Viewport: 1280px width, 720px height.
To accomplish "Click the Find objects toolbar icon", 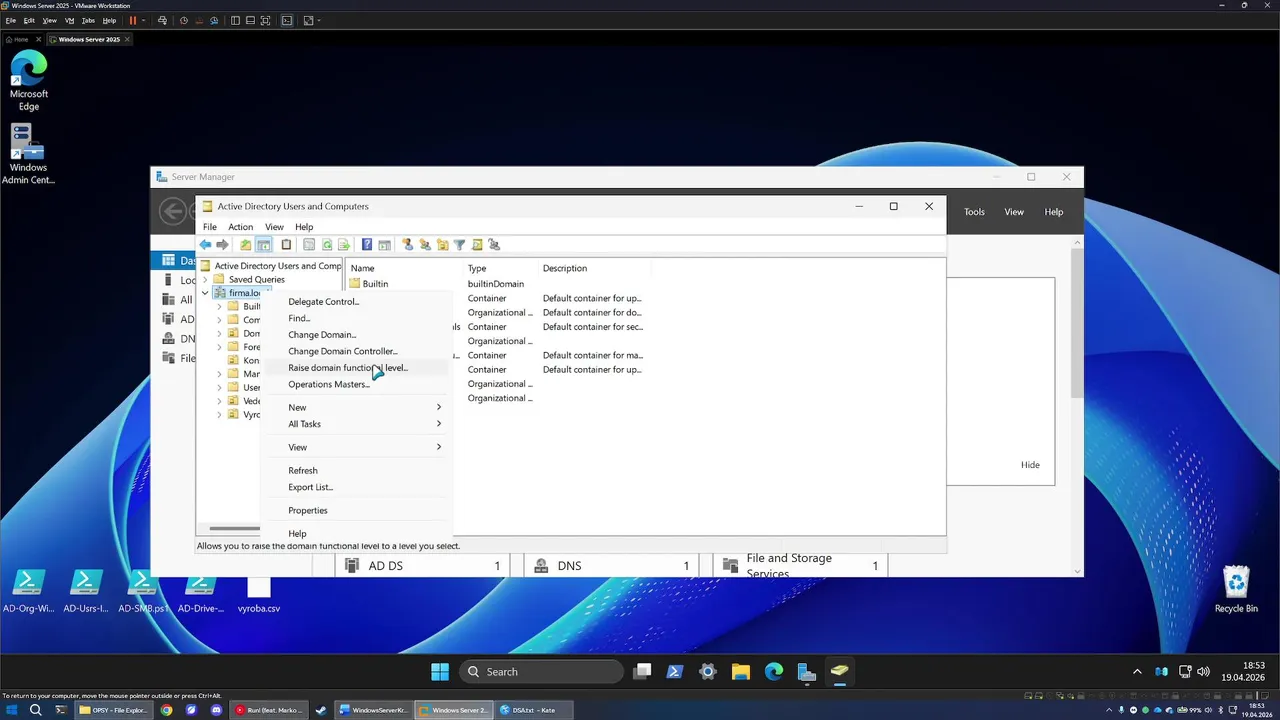I will click(x=477, y=245).
